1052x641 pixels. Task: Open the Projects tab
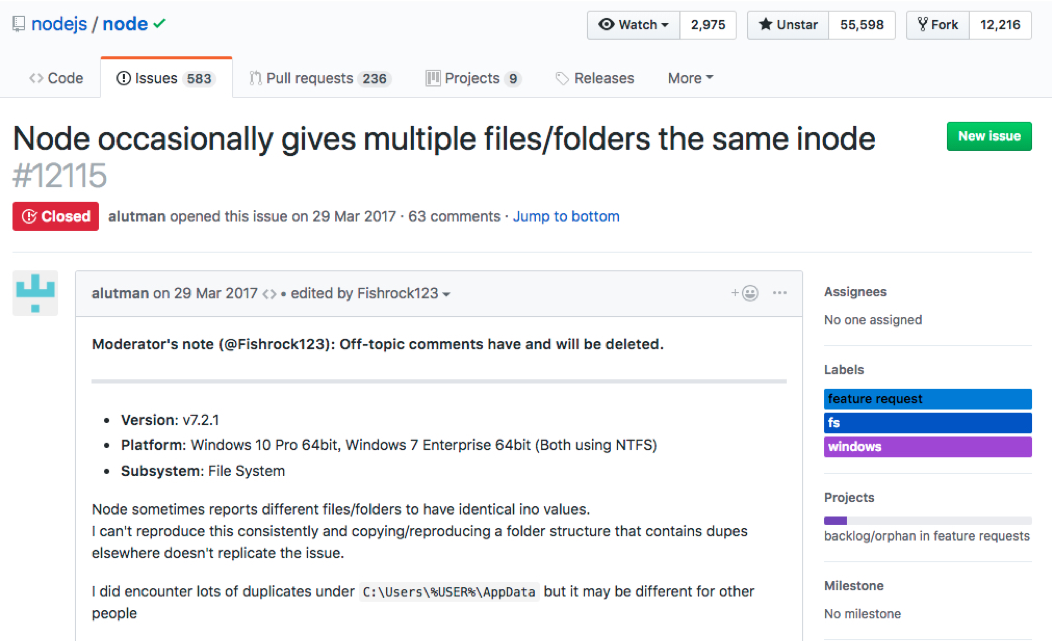(x=473, y=79)
